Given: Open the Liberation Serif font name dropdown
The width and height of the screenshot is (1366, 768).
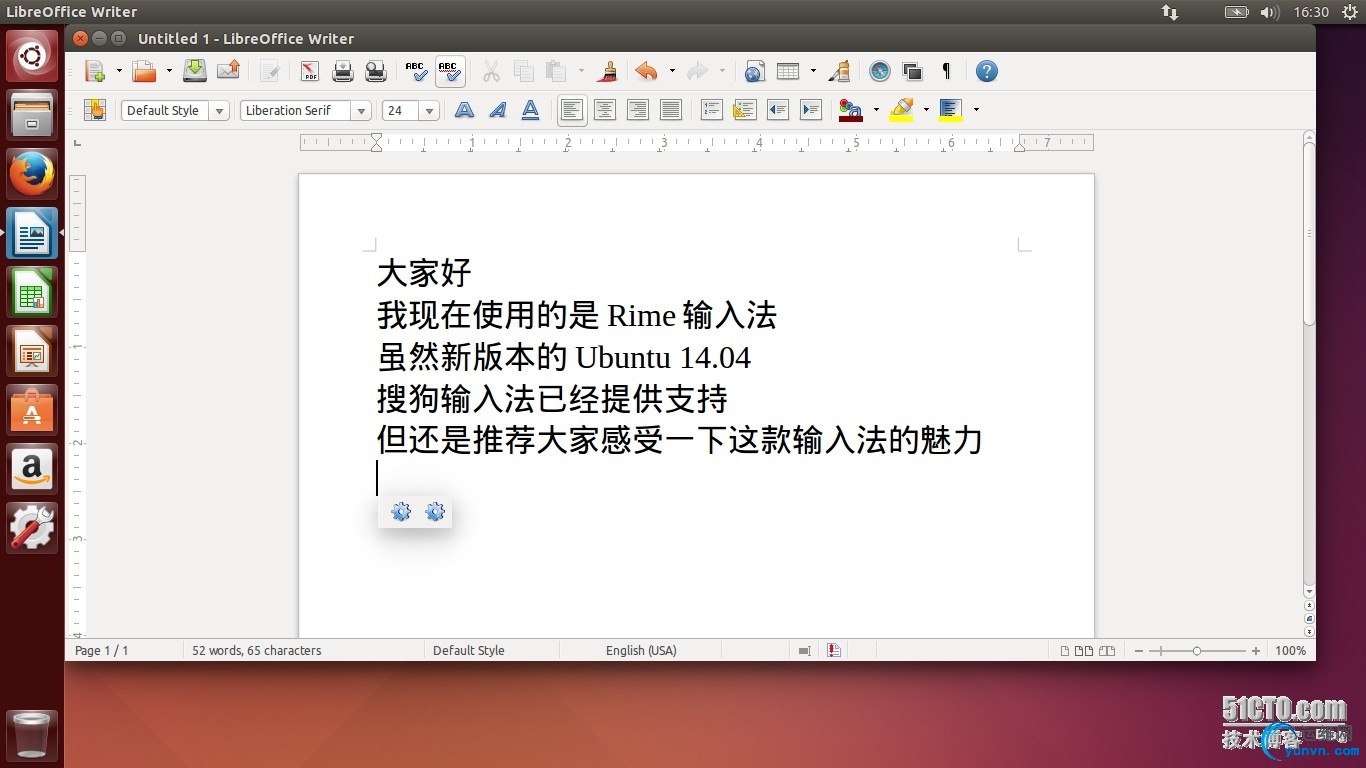Looking at the screenshot, I should pyautogui.click(x=361, y=111).
